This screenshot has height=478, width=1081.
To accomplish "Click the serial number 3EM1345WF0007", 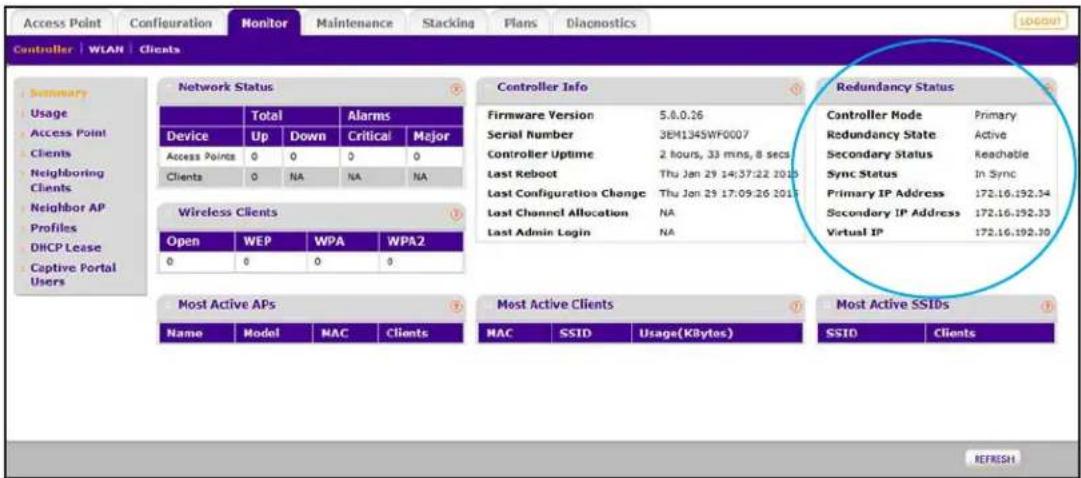I will [704, 135].
